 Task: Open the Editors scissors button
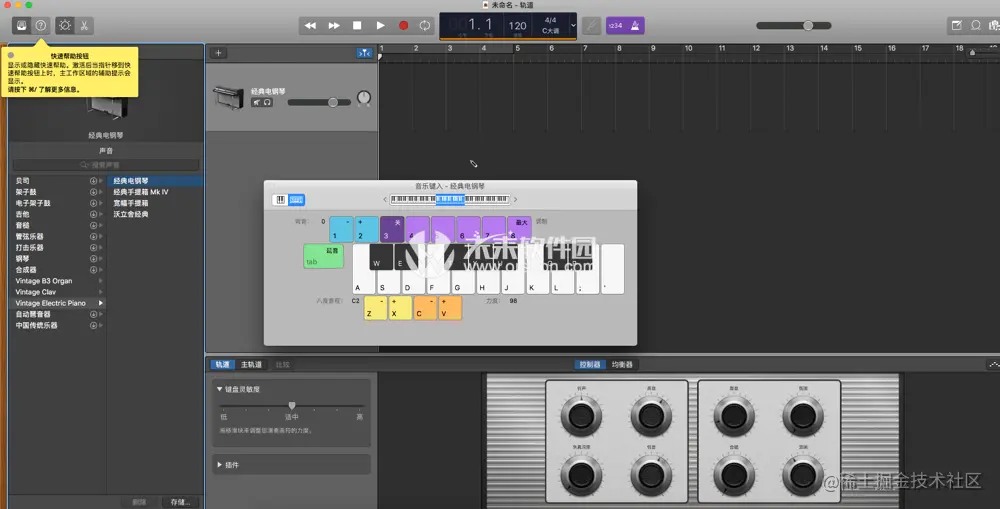point(84,26)
